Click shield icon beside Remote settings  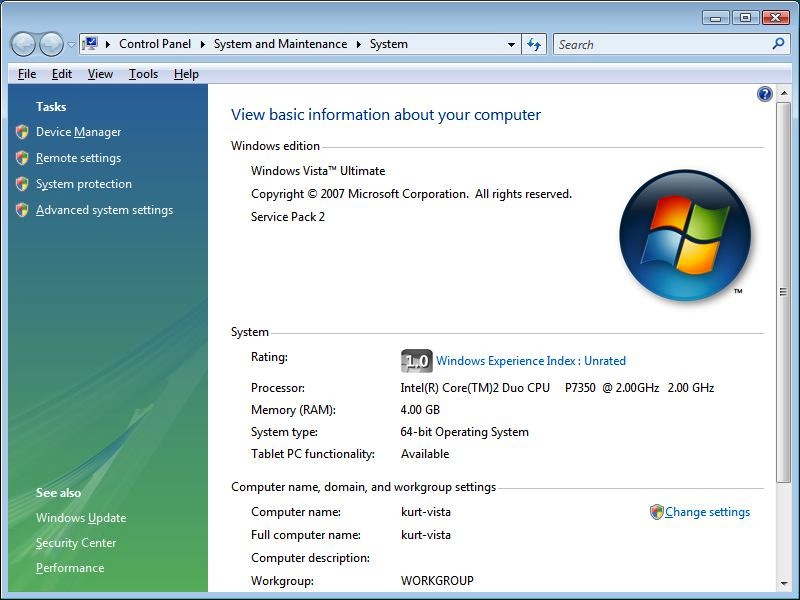22,158
